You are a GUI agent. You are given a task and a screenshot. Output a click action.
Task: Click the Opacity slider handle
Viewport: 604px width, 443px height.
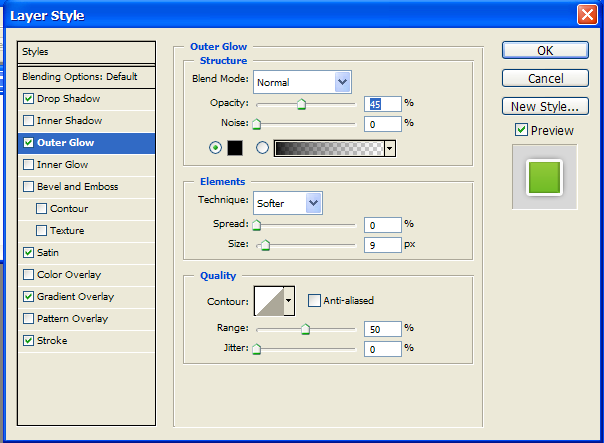click(x=301, y=104)
